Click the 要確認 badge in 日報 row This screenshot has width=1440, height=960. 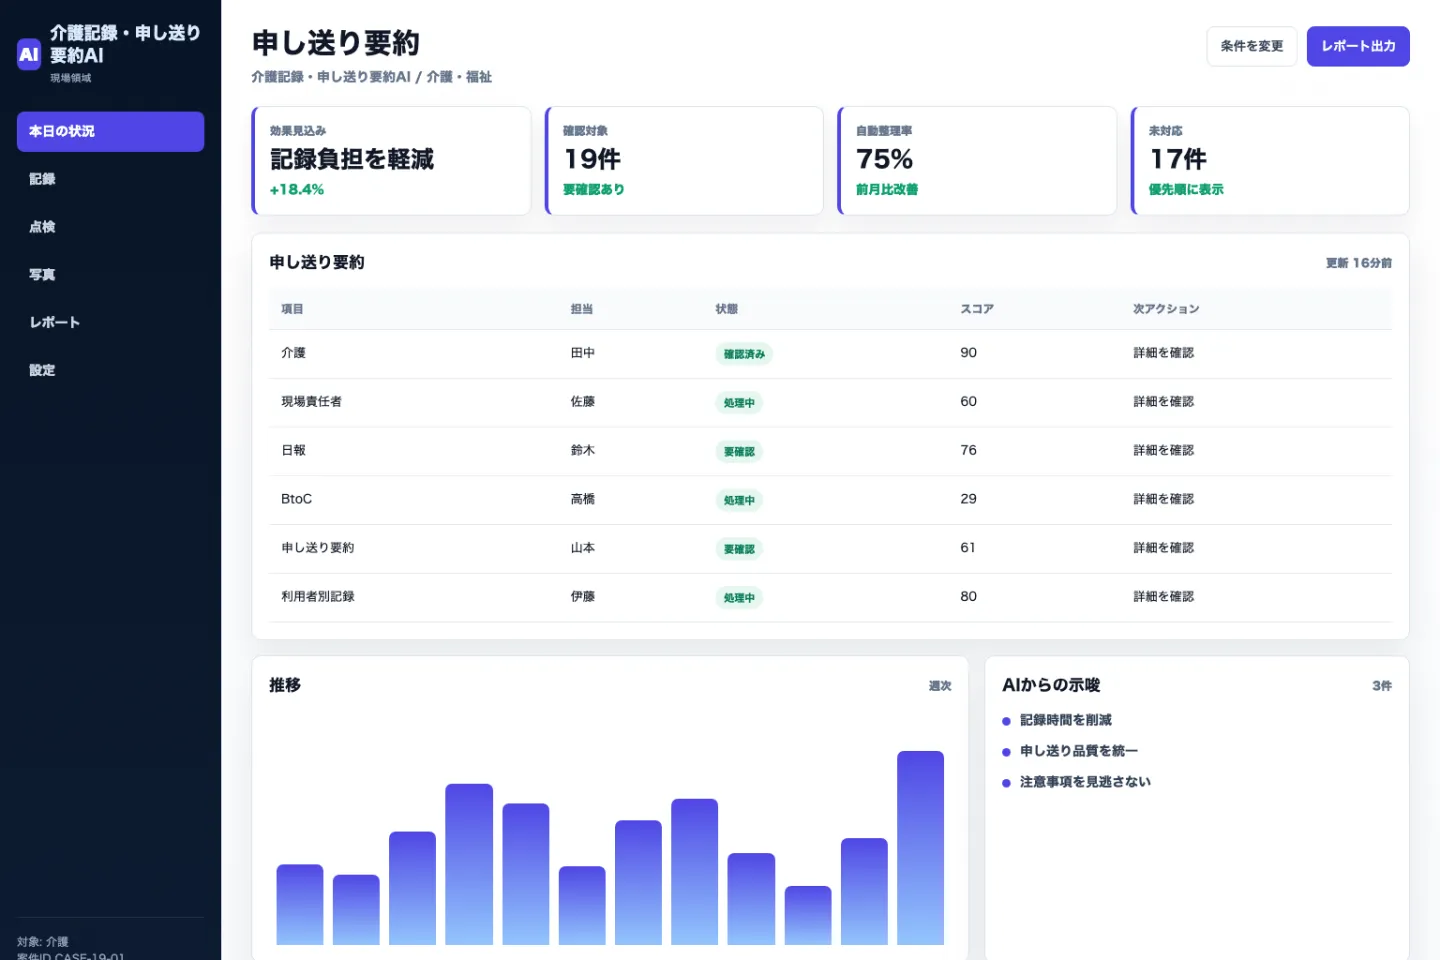(739, 451)
